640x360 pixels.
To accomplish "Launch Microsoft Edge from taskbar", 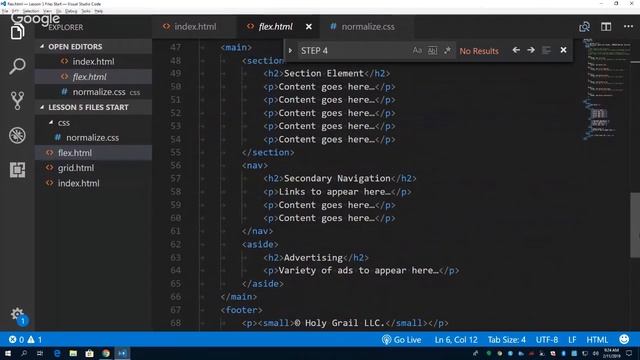I will coord(57,353).
